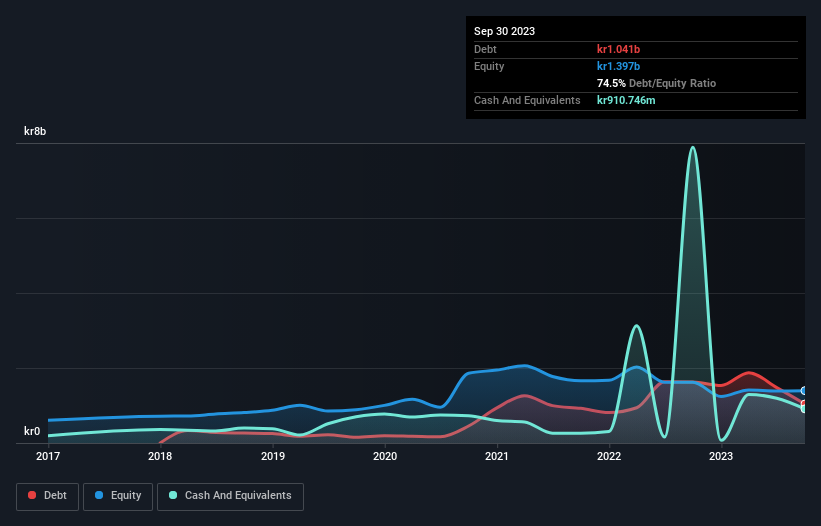Click the kr0 y-axis label
The height and width of the screenshot is (526, 821).
coord(32,431)
